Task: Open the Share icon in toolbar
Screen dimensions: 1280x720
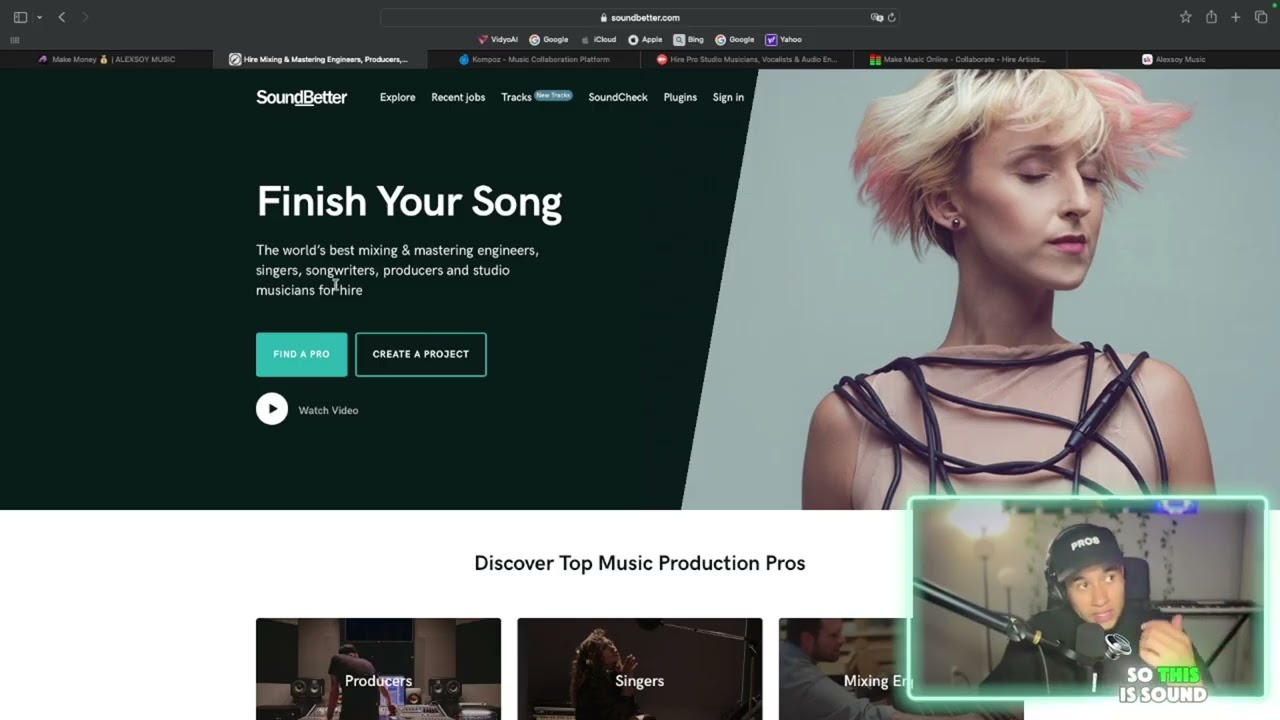Action: pos(1211,17)
